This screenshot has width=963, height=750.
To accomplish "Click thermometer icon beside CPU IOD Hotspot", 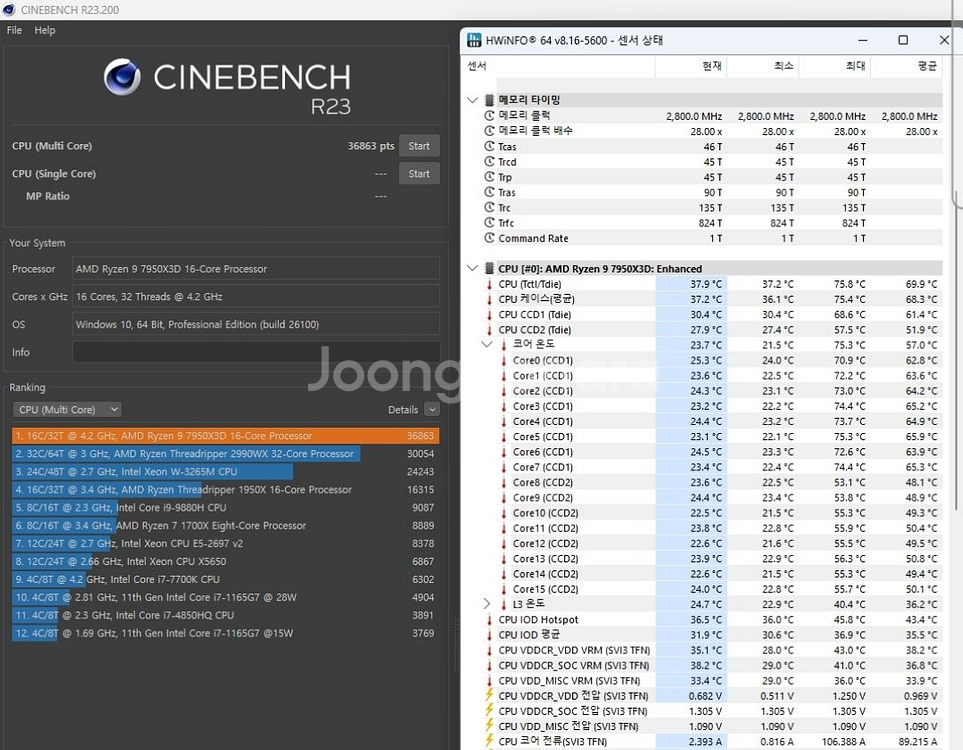I will [x=489, y=620].
